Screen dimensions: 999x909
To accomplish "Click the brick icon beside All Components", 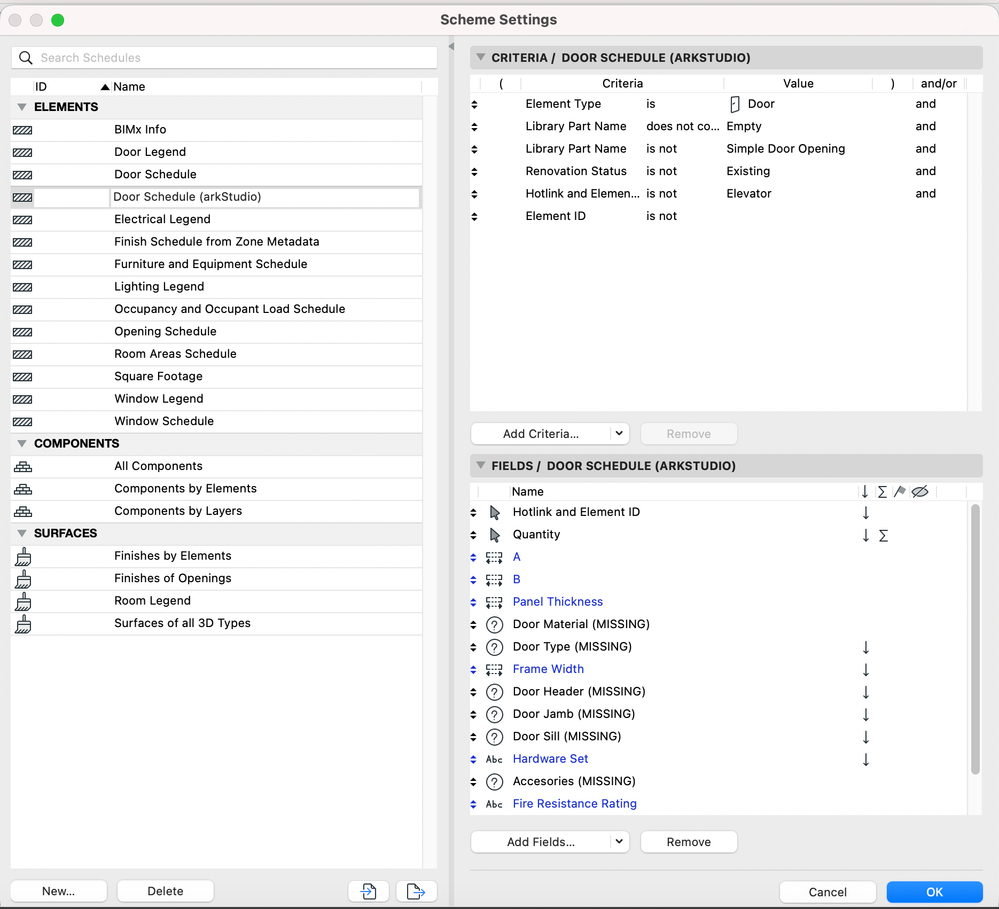I will 23,467.
